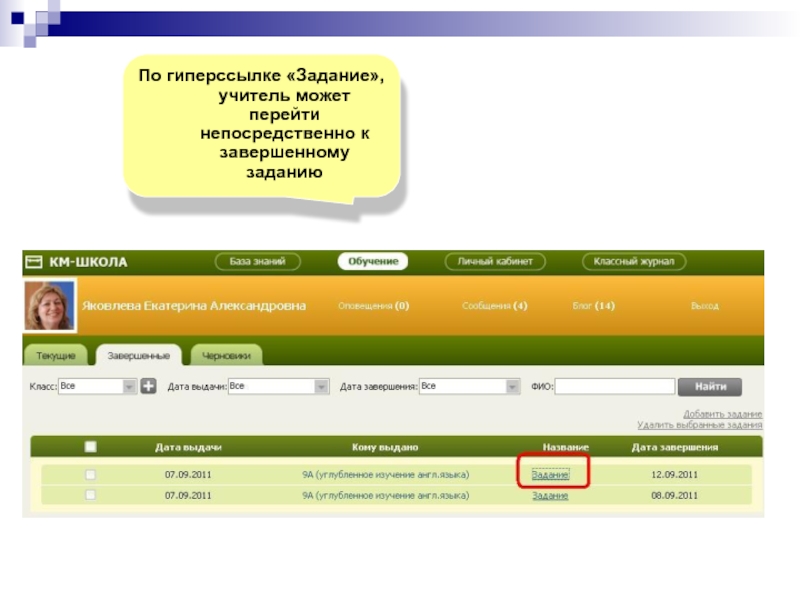This screenshot has height=600, width=800.
Task: Switch to the Текущие tab
Action: [56, 356]
